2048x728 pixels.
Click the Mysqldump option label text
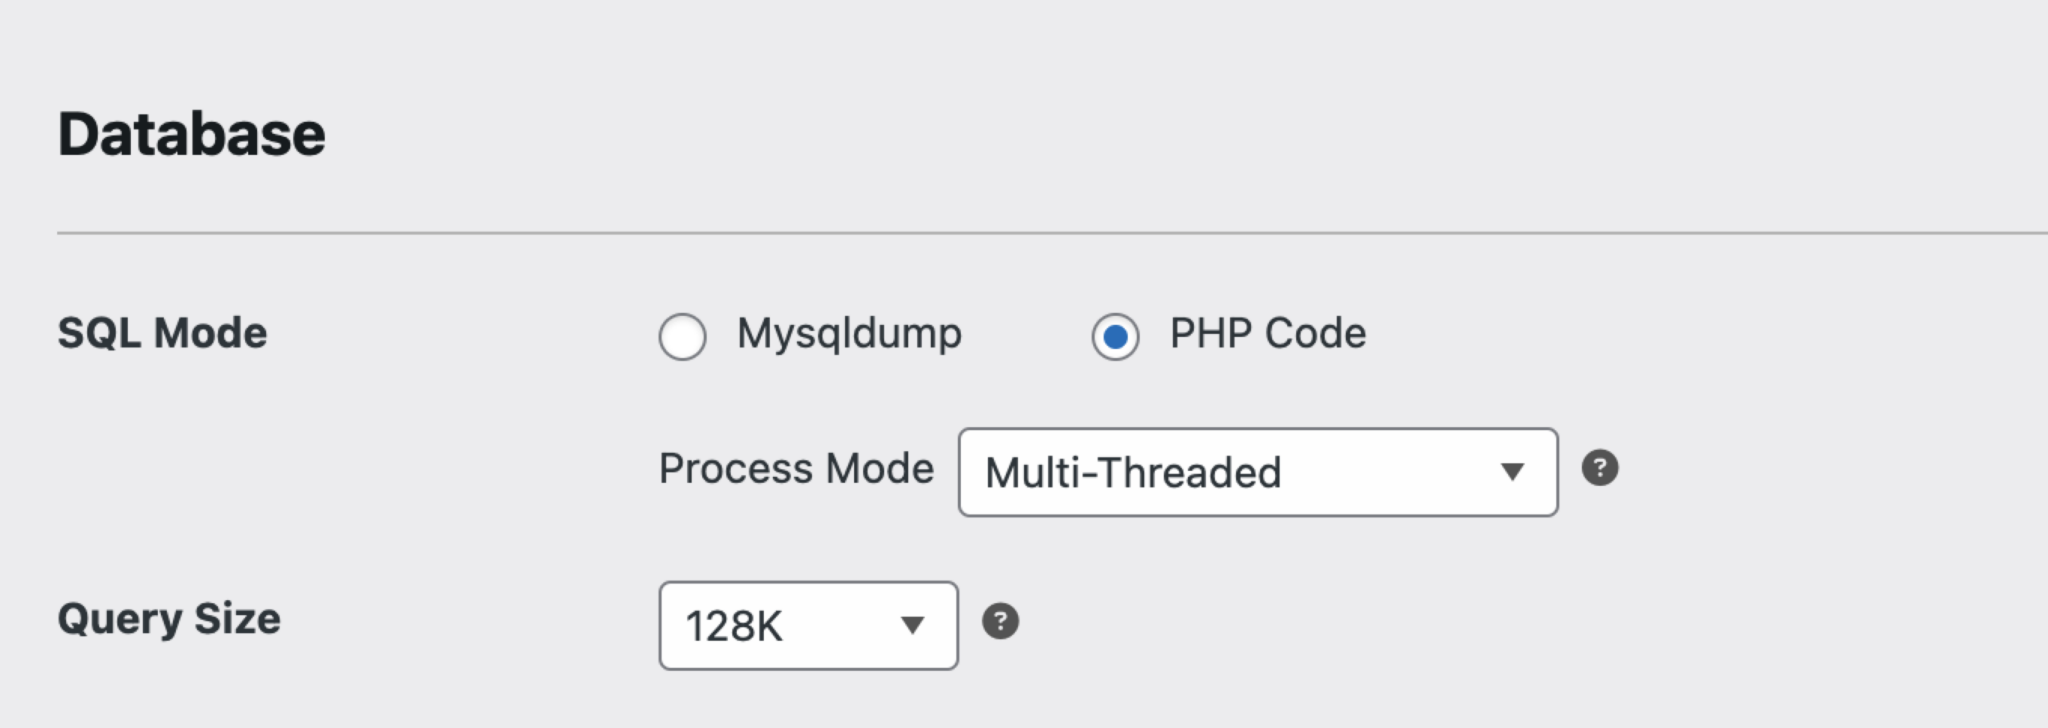tap(849, 333)
